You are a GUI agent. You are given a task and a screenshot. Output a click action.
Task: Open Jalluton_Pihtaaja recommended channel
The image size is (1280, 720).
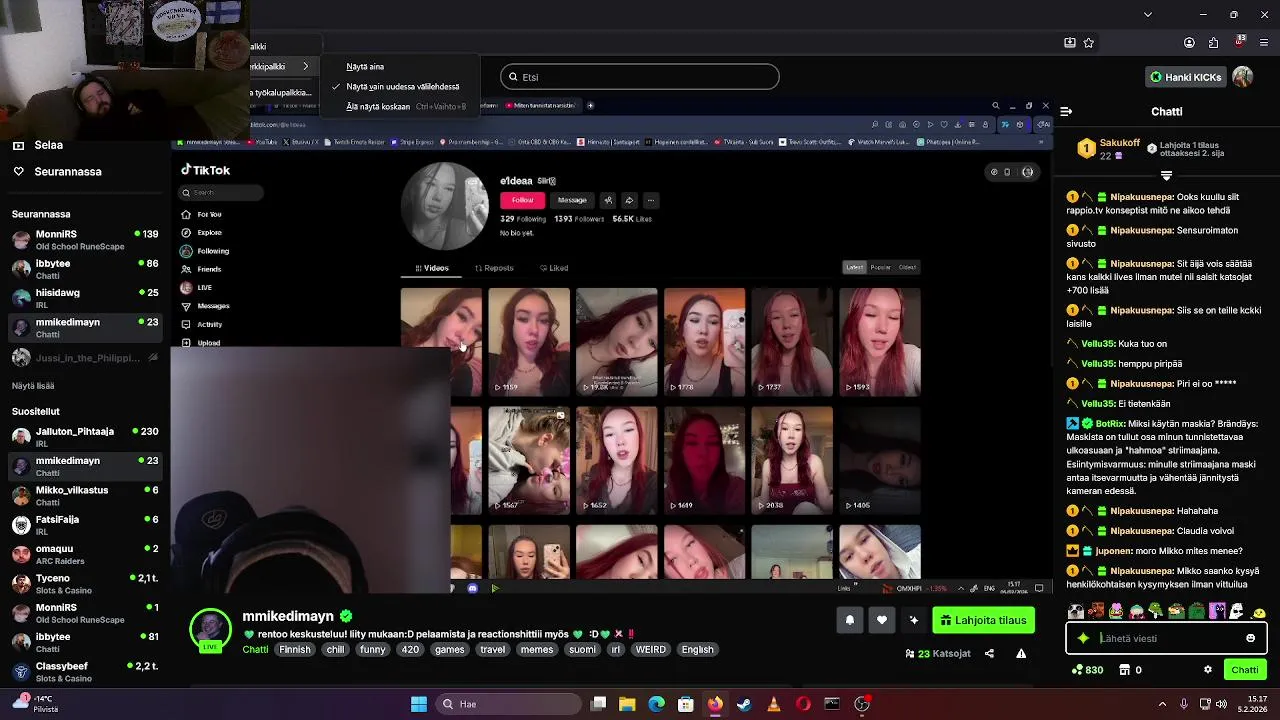[x=85, y=437]
